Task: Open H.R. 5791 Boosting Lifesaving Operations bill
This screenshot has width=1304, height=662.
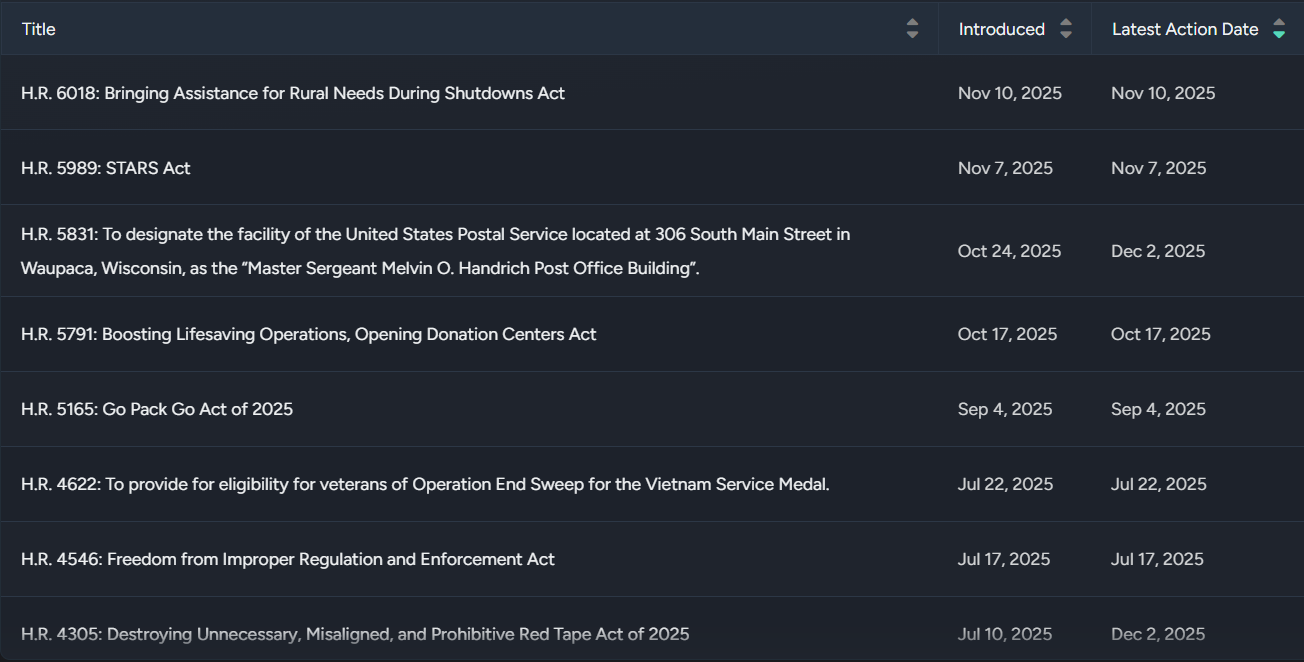Action: tap(308, 334)
